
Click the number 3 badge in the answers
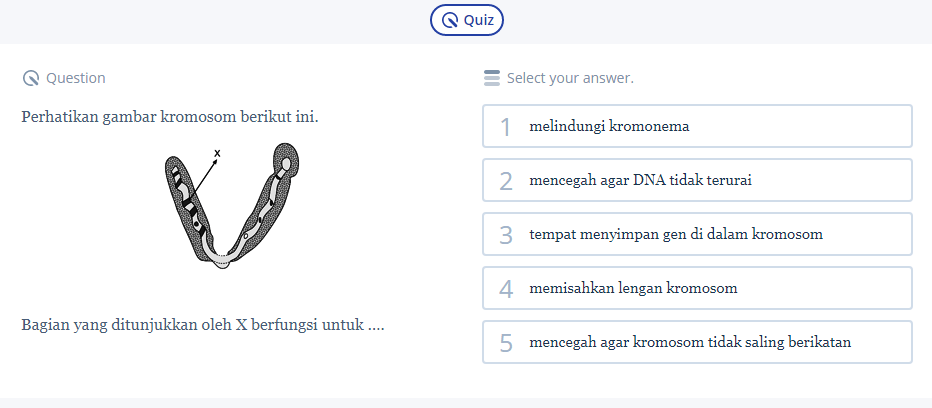click(506, 235)
